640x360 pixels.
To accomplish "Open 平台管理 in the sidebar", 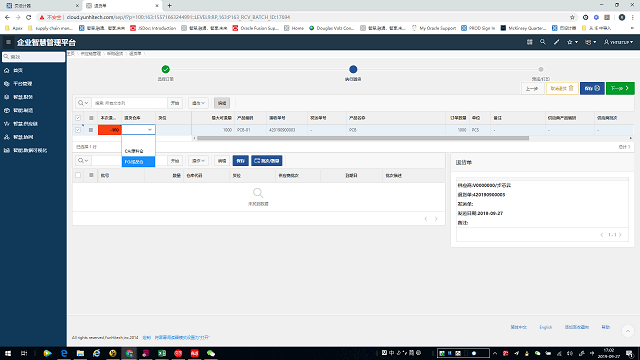I will tap(22, 84).
